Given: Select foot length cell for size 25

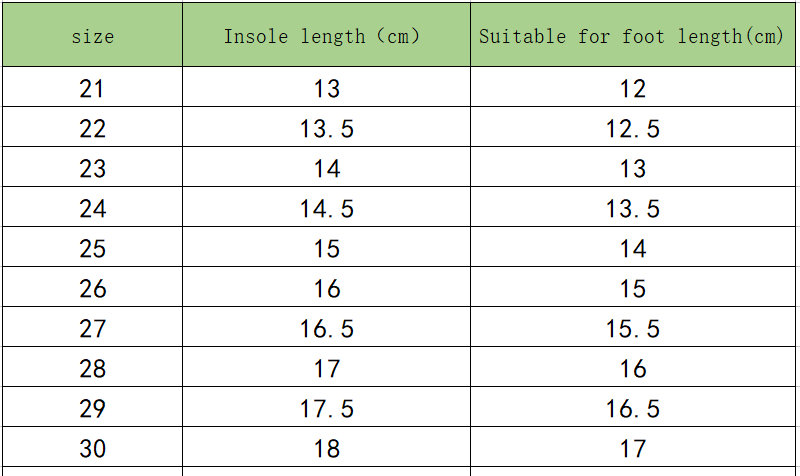Looking at the screenshot, I should 632,249.
